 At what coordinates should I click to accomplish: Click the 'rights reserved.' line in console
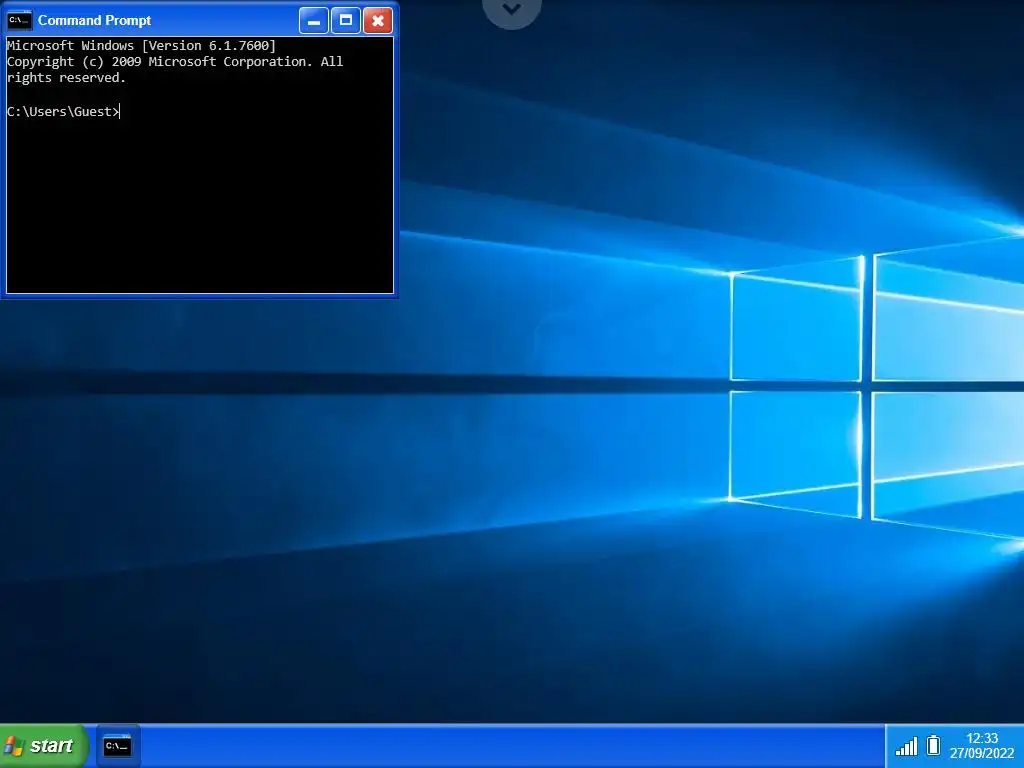coord(66,78)
